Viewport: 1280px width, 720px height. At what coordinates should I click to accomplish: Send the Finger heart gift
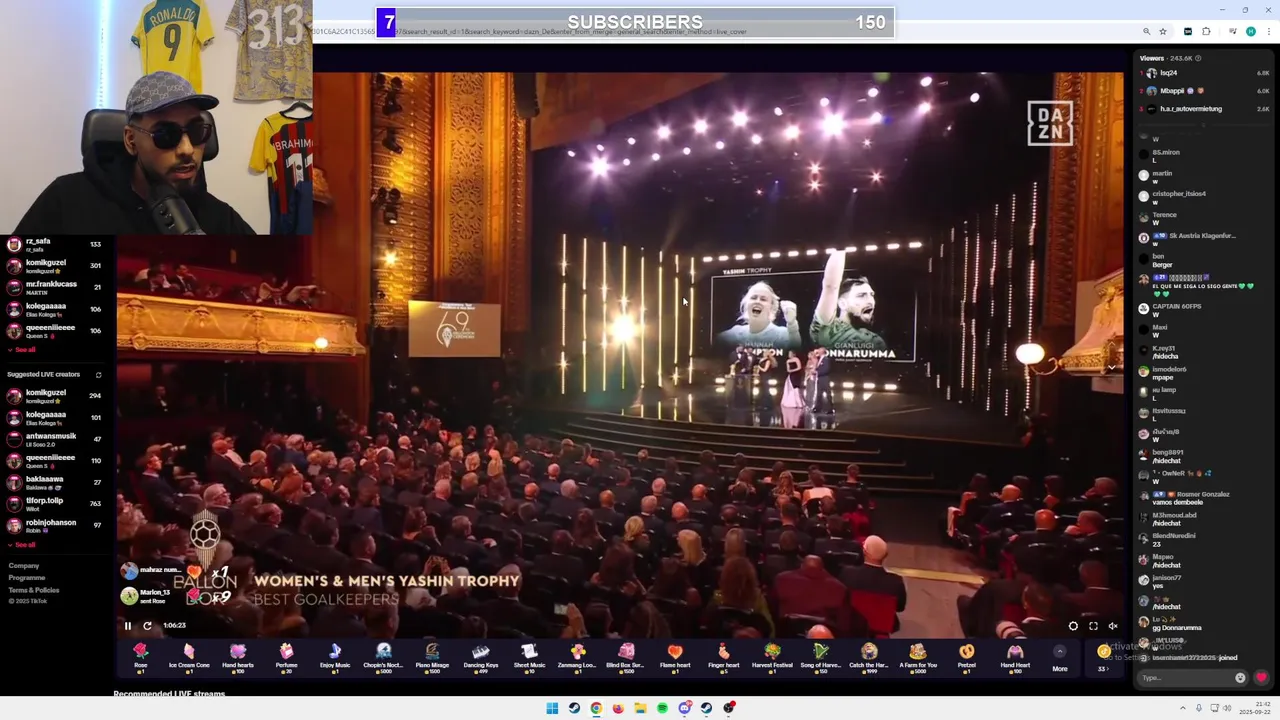coord(723,656)
